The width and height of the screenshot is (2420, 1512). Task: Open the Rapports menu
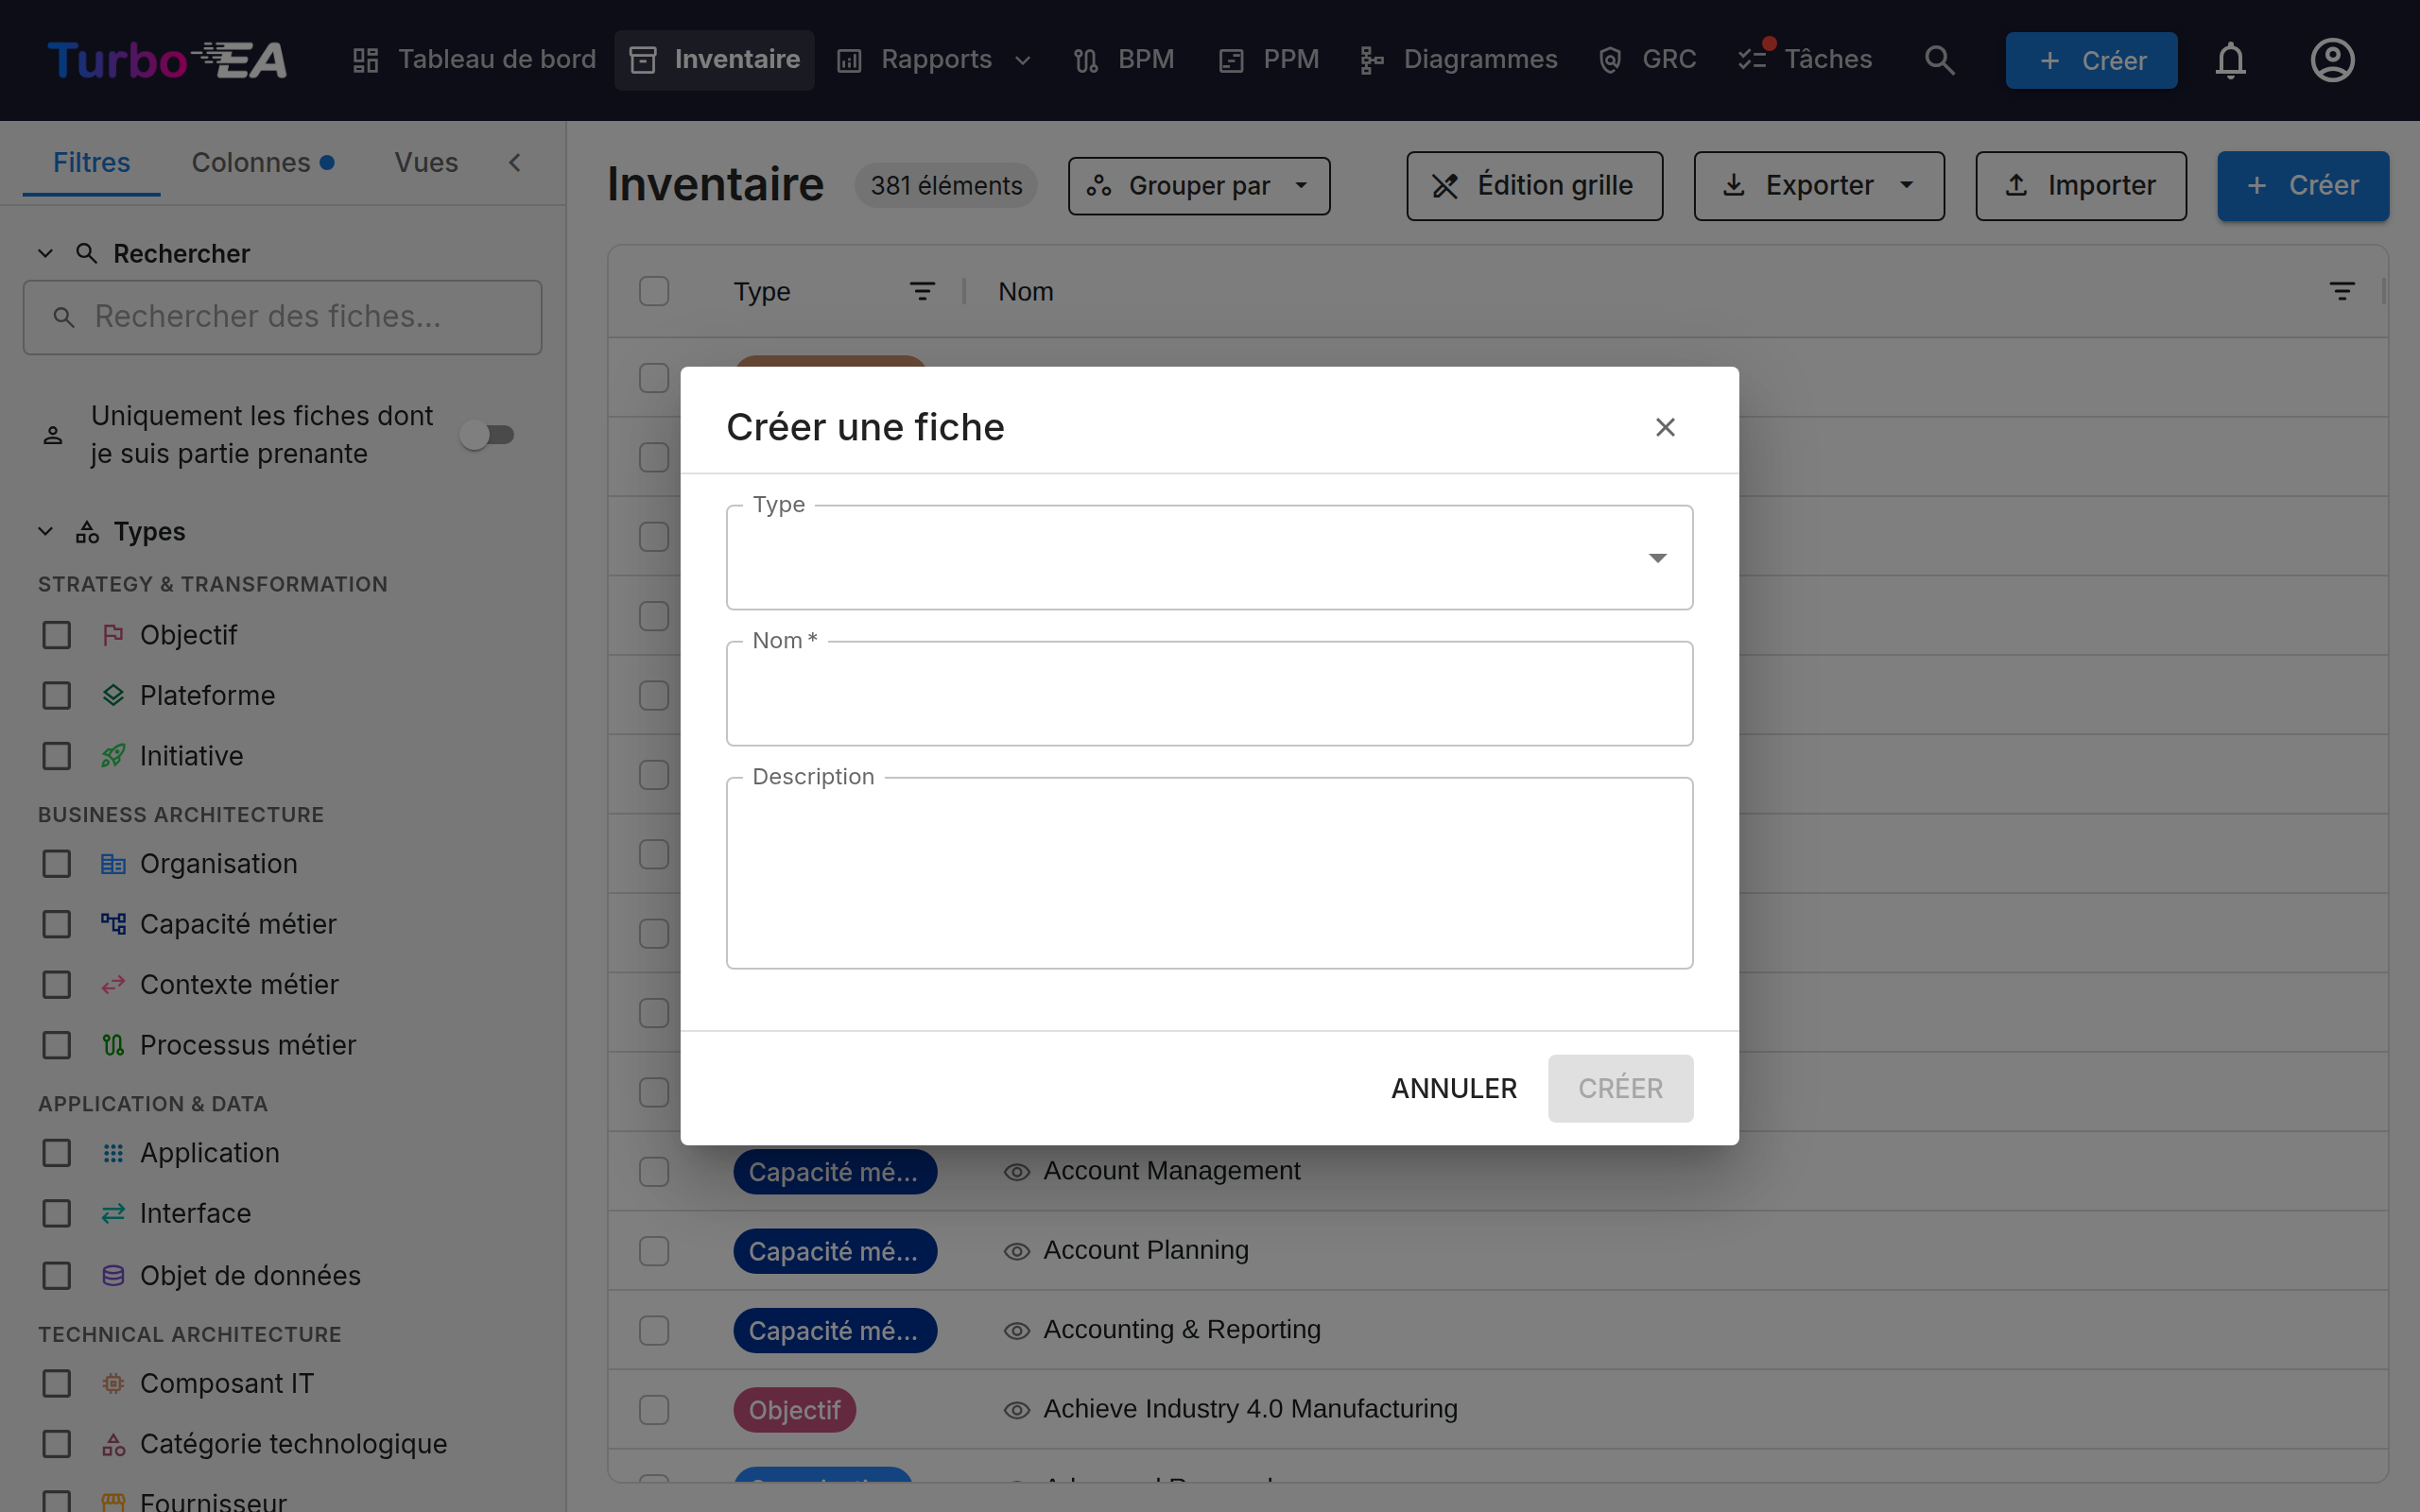tap(934, 60)
